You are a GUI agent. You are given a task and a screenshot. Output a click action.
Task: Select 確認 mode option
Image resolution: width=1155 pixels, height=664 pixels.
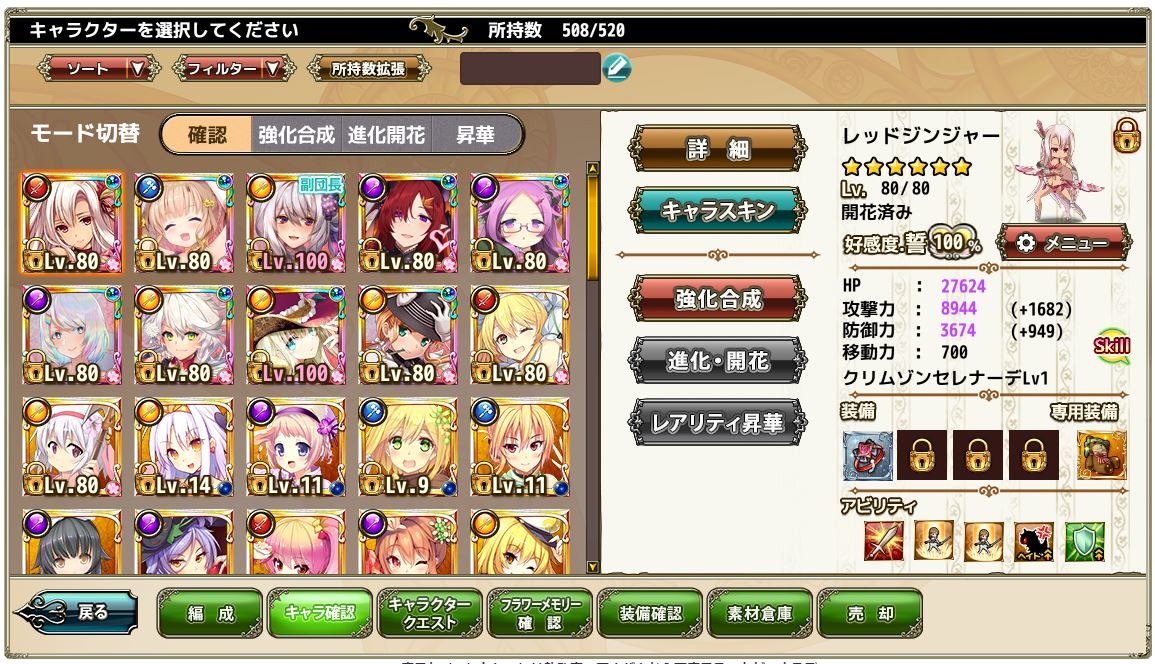click(207, 135)
